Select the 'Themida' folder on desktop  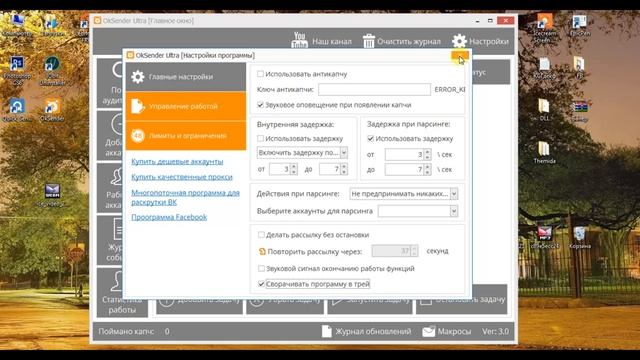click(544, 152)
